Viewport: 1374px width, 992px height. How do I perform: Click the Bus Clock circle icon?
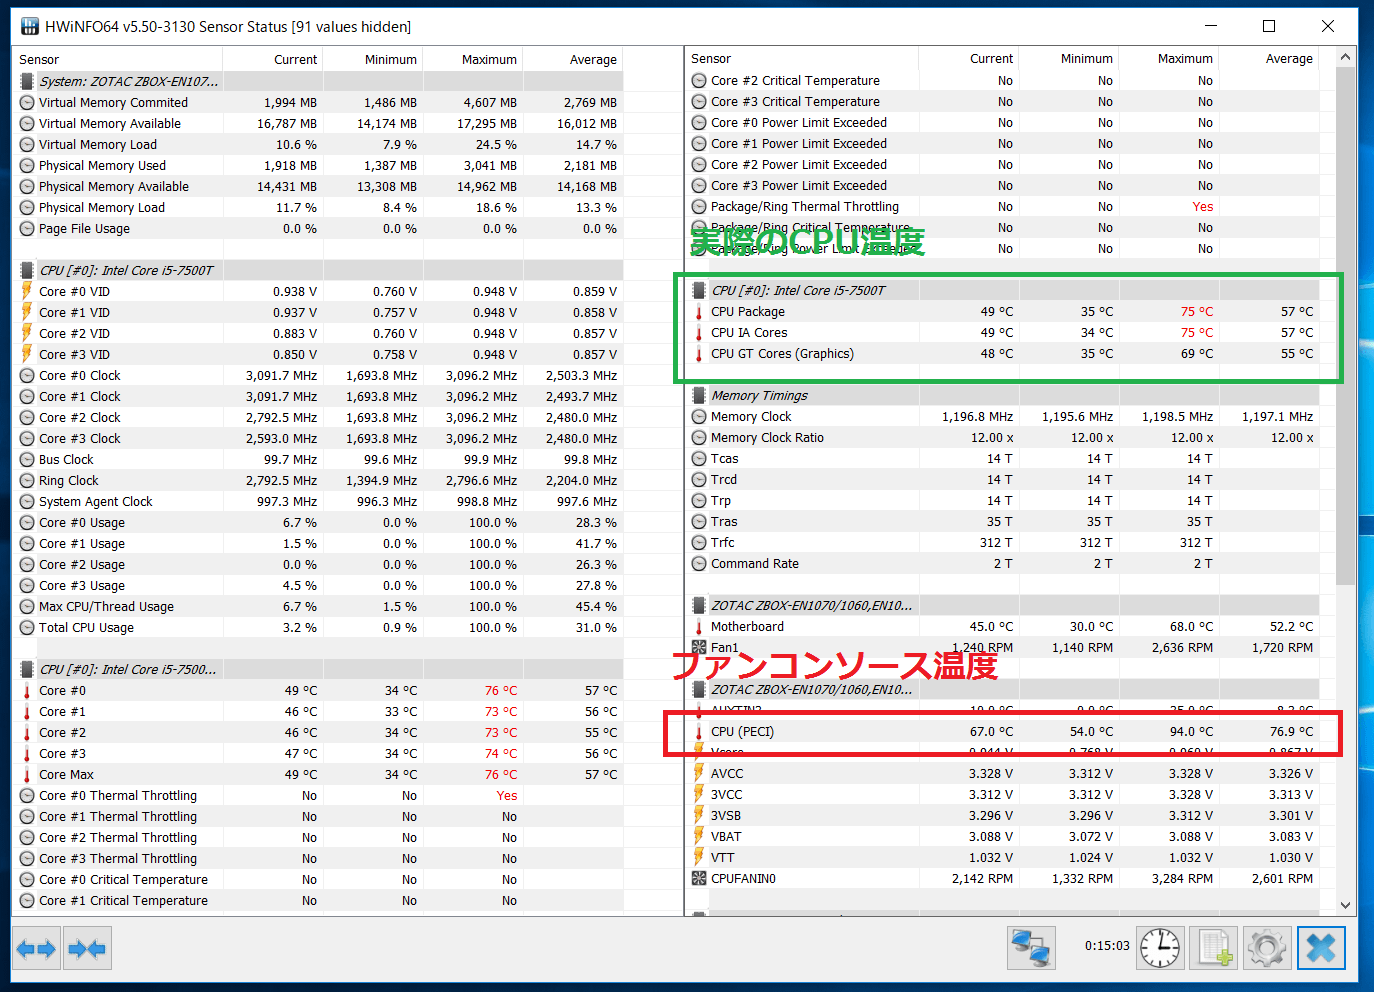tap(27, 459)
